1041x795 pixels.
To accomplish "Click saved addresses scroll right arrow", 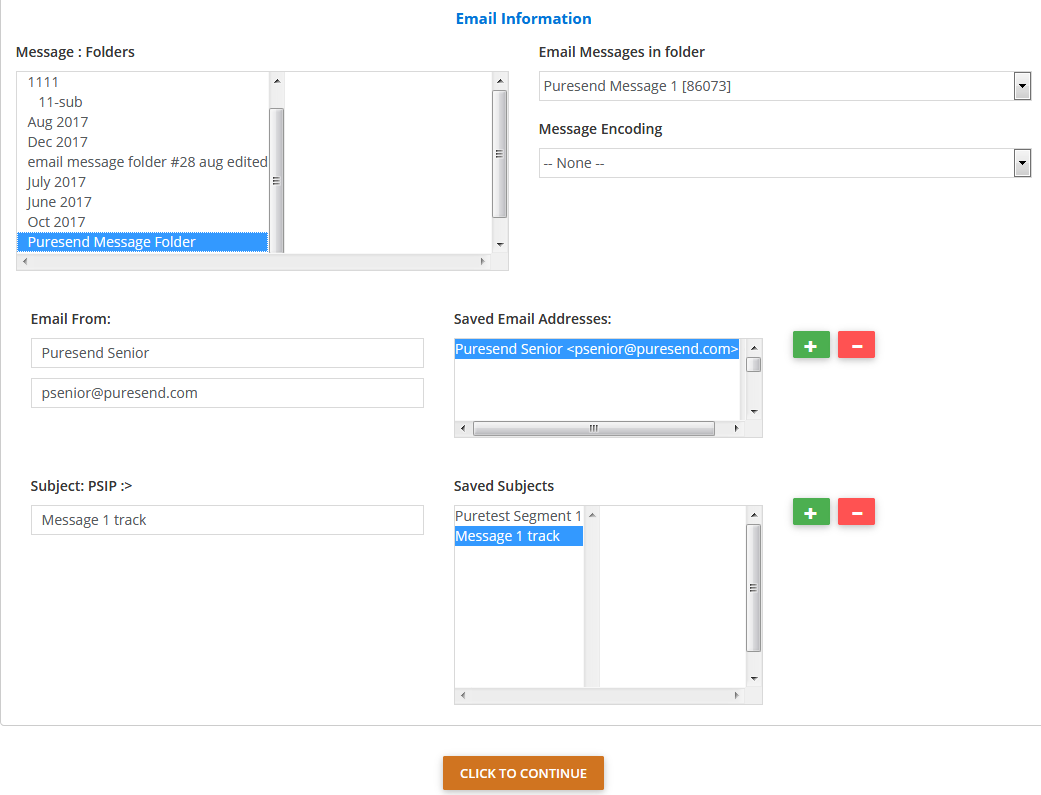I will click(x=736, y=428).
